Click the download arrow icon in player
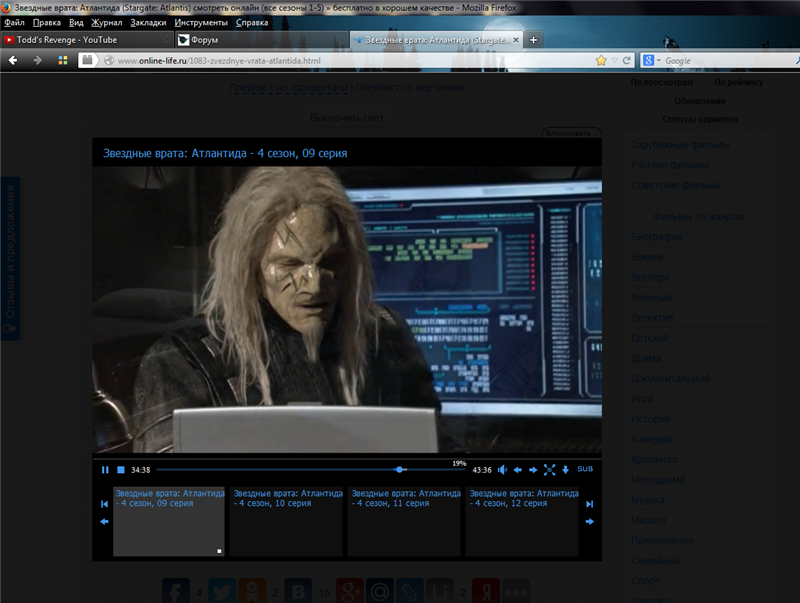 click(565, 470)
